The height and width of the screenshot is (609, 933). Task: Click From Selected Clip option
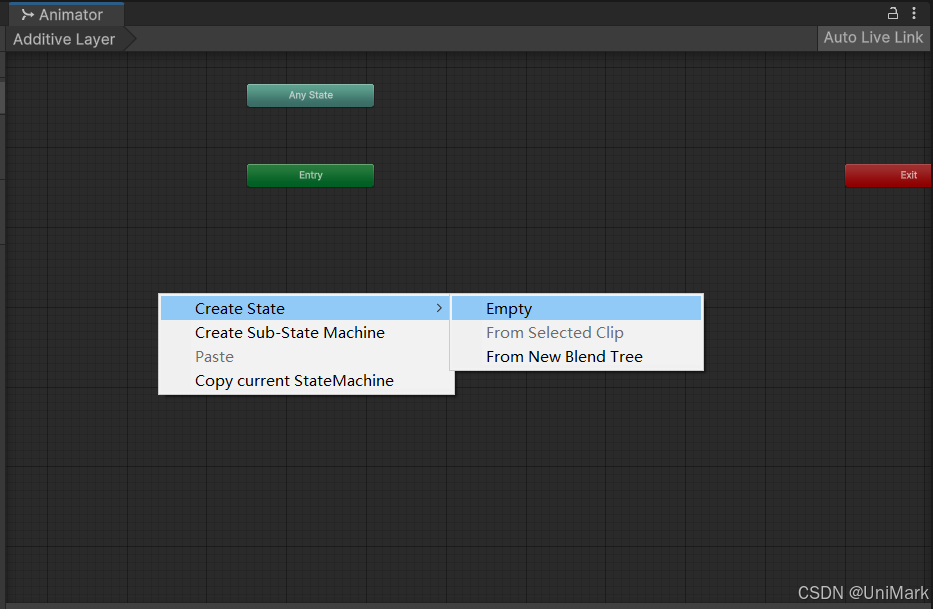coord(577,333)
